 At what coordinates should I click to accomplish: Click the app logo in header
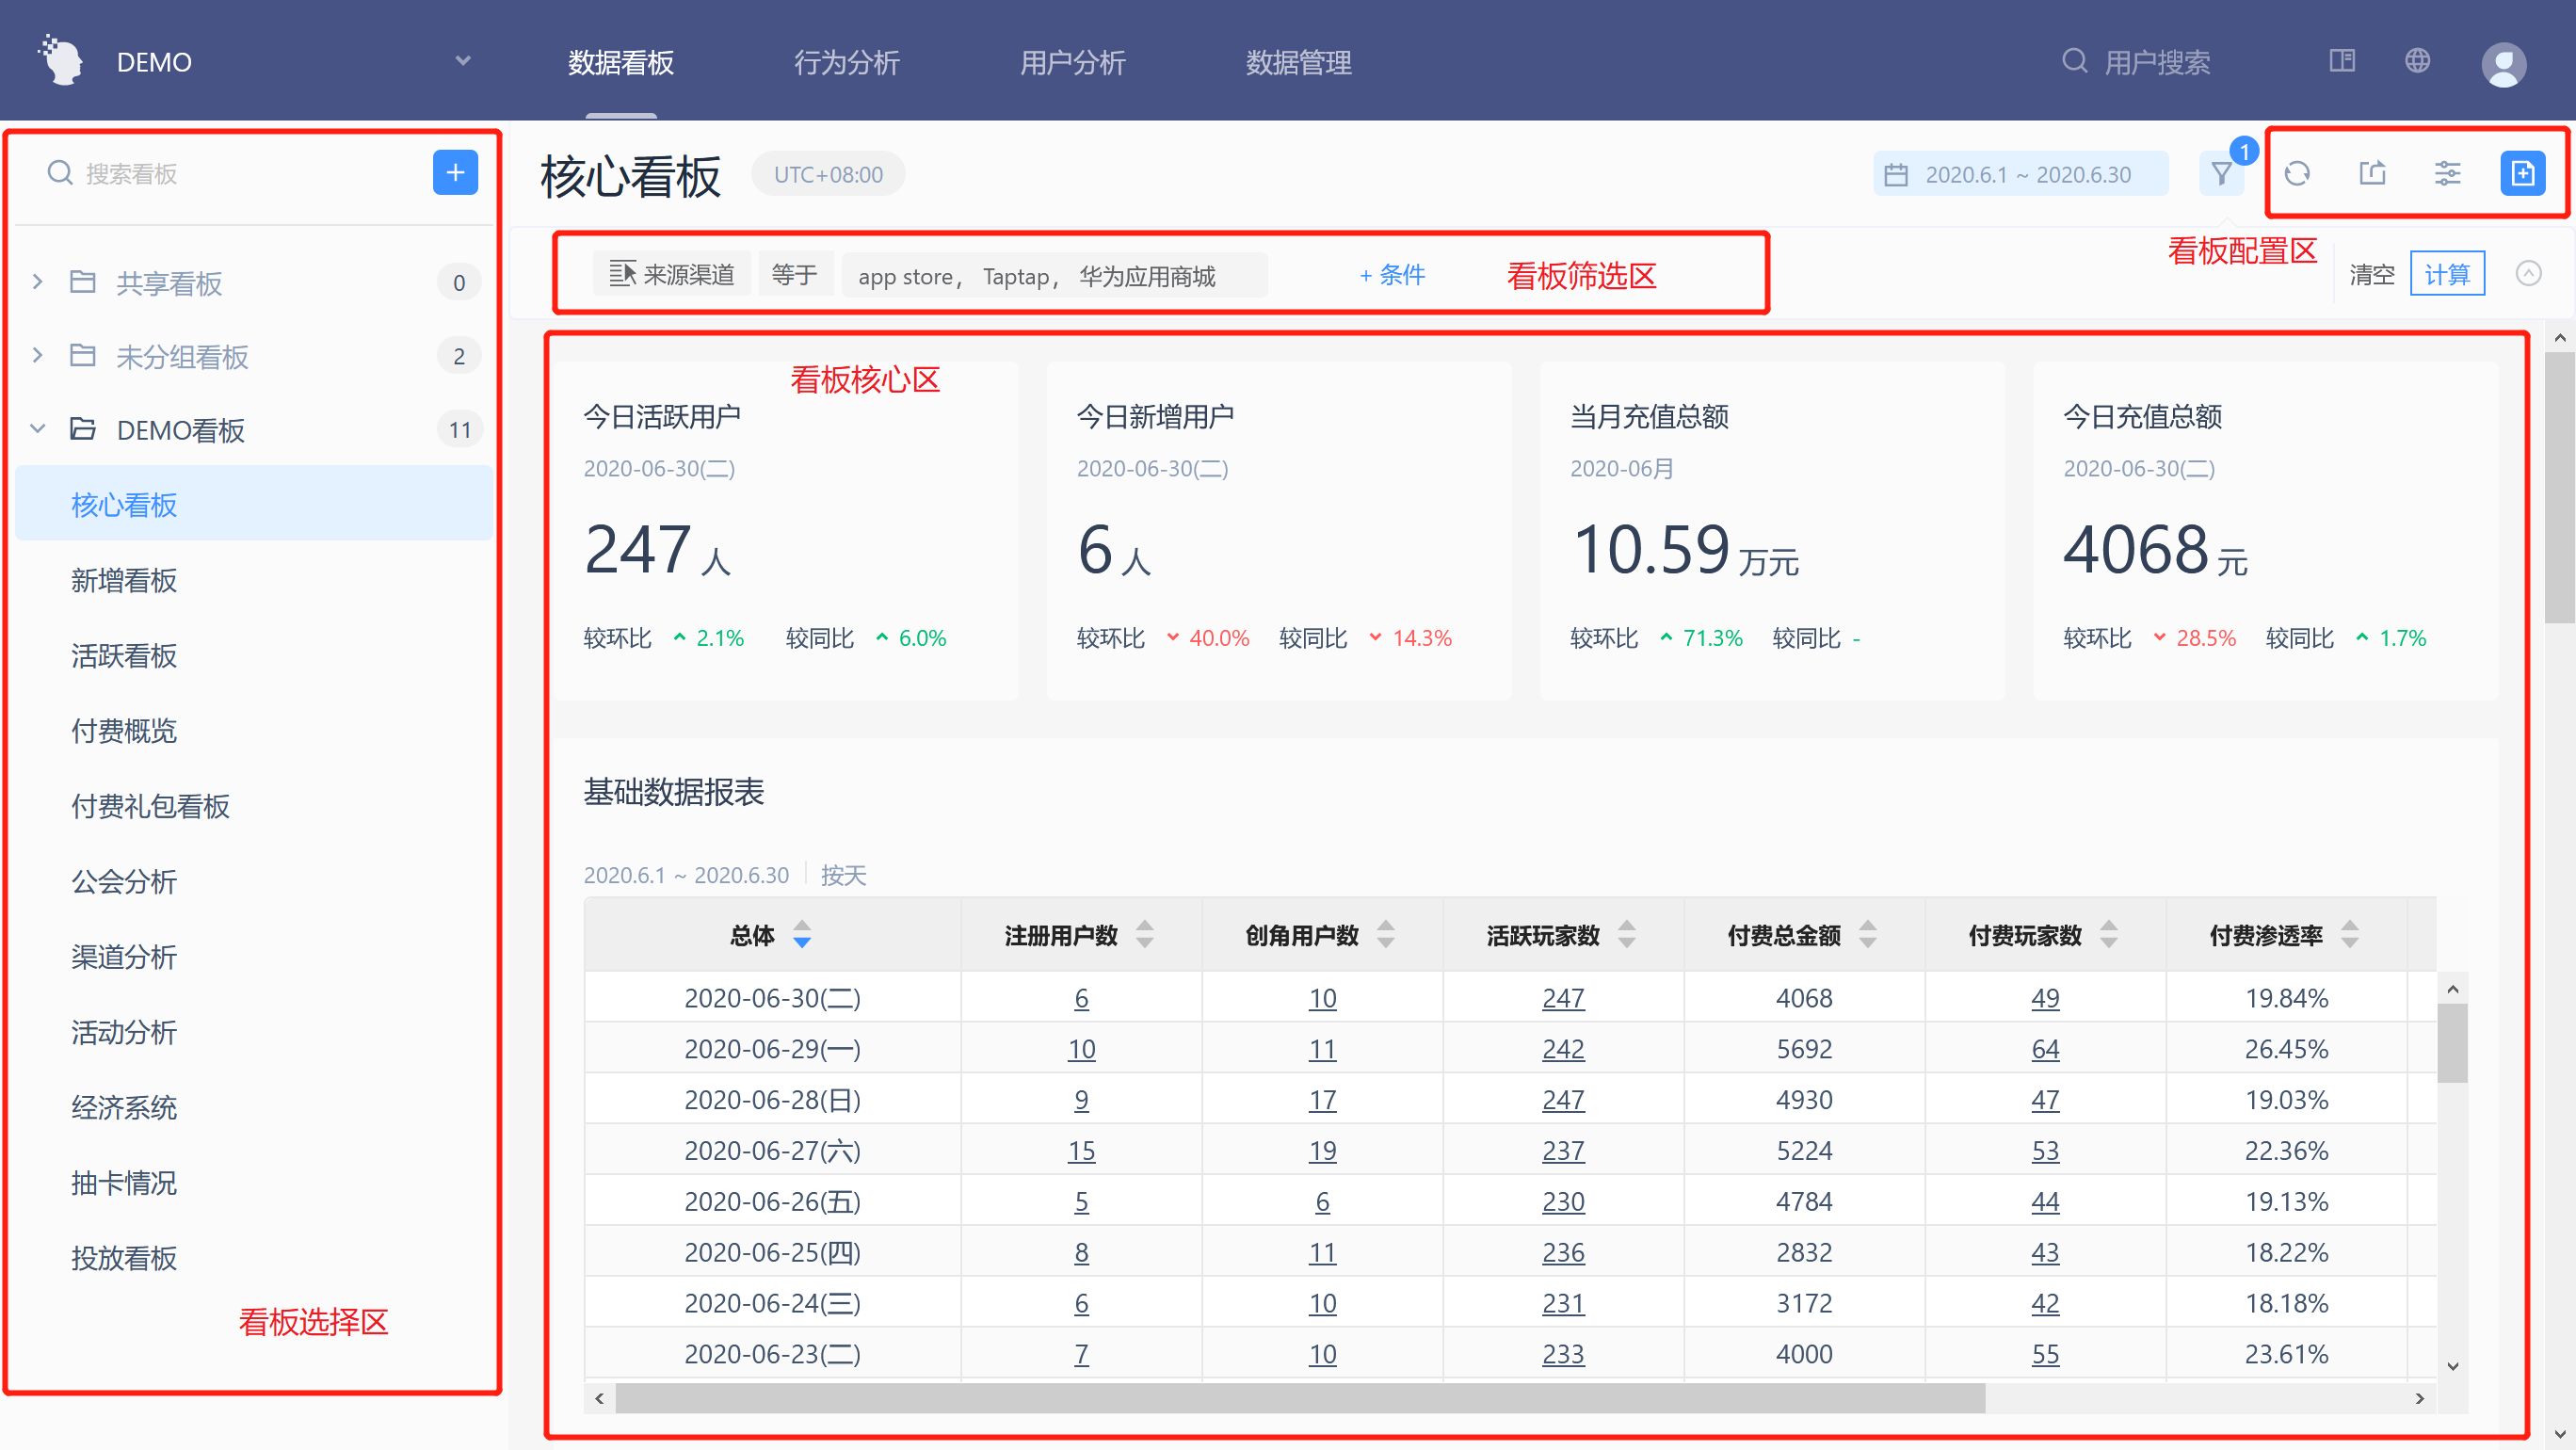tap(61, 60)
